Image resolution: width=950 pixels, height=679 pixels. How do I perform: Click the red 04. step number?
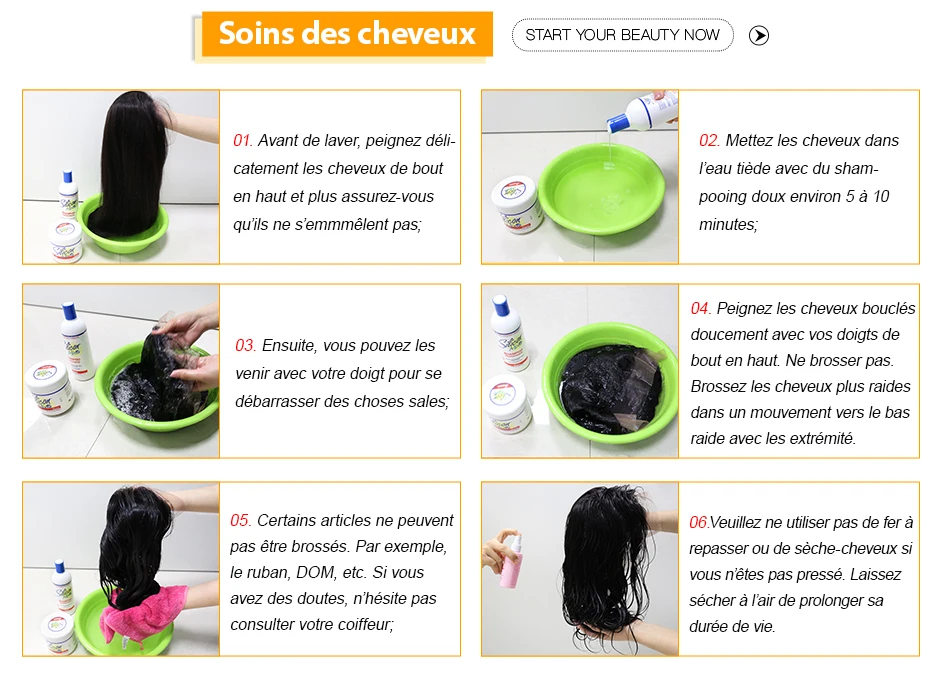click(x=701, y=308)
